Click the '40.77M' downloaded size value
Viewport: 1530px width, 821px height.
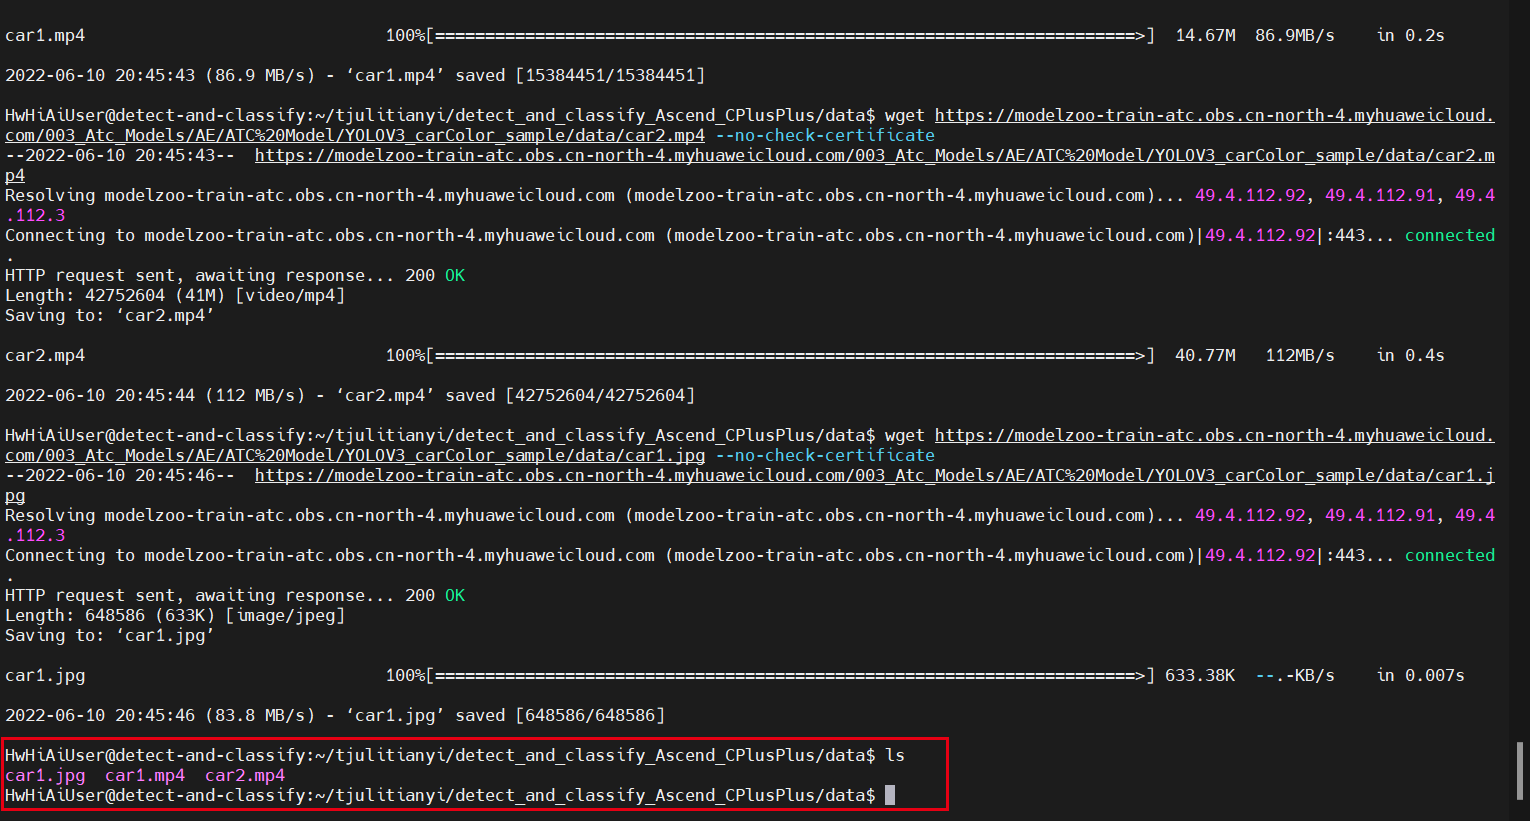click(1205, 355)
